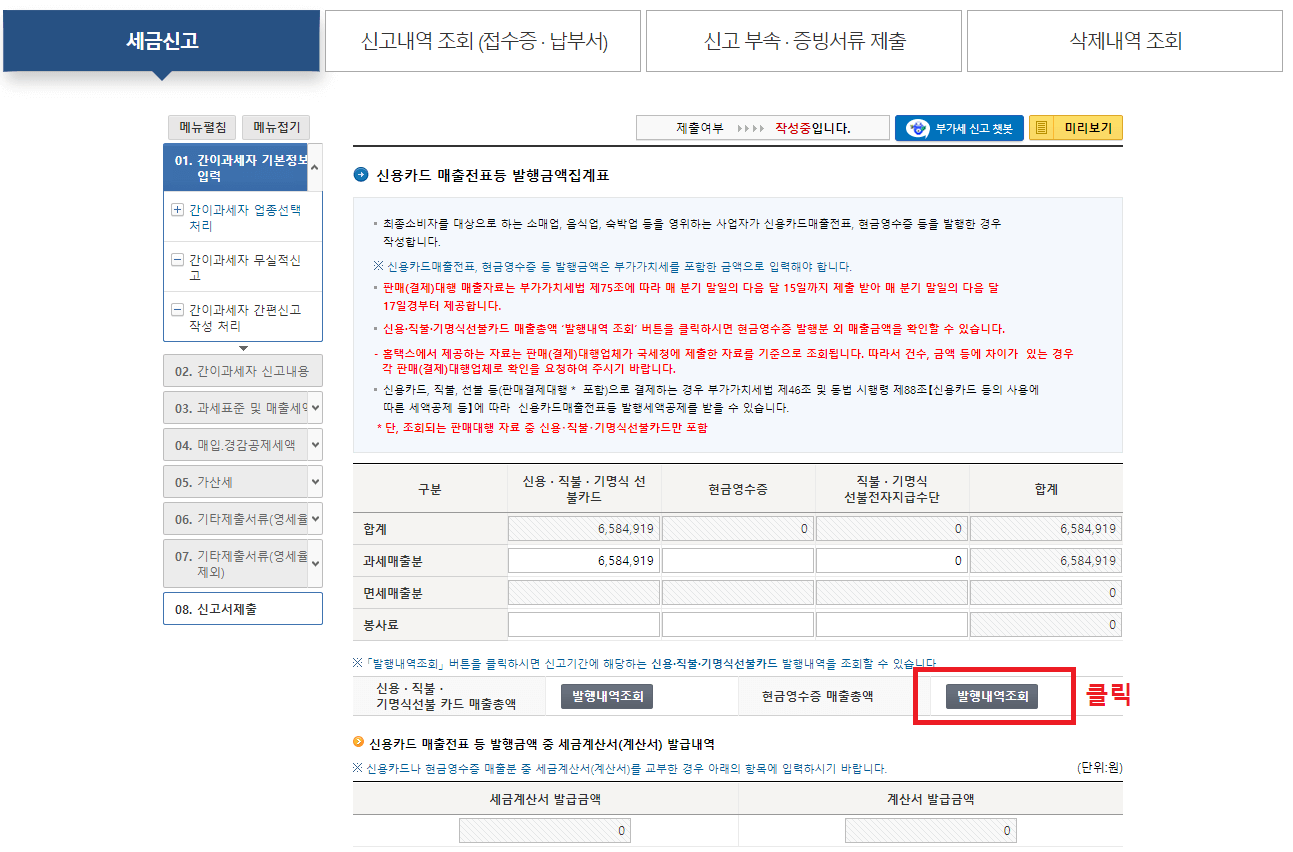Select the 세금신고 navigation tab
Image resolution: width=1293 pixels, height=852 pixels.
[160, 37]
